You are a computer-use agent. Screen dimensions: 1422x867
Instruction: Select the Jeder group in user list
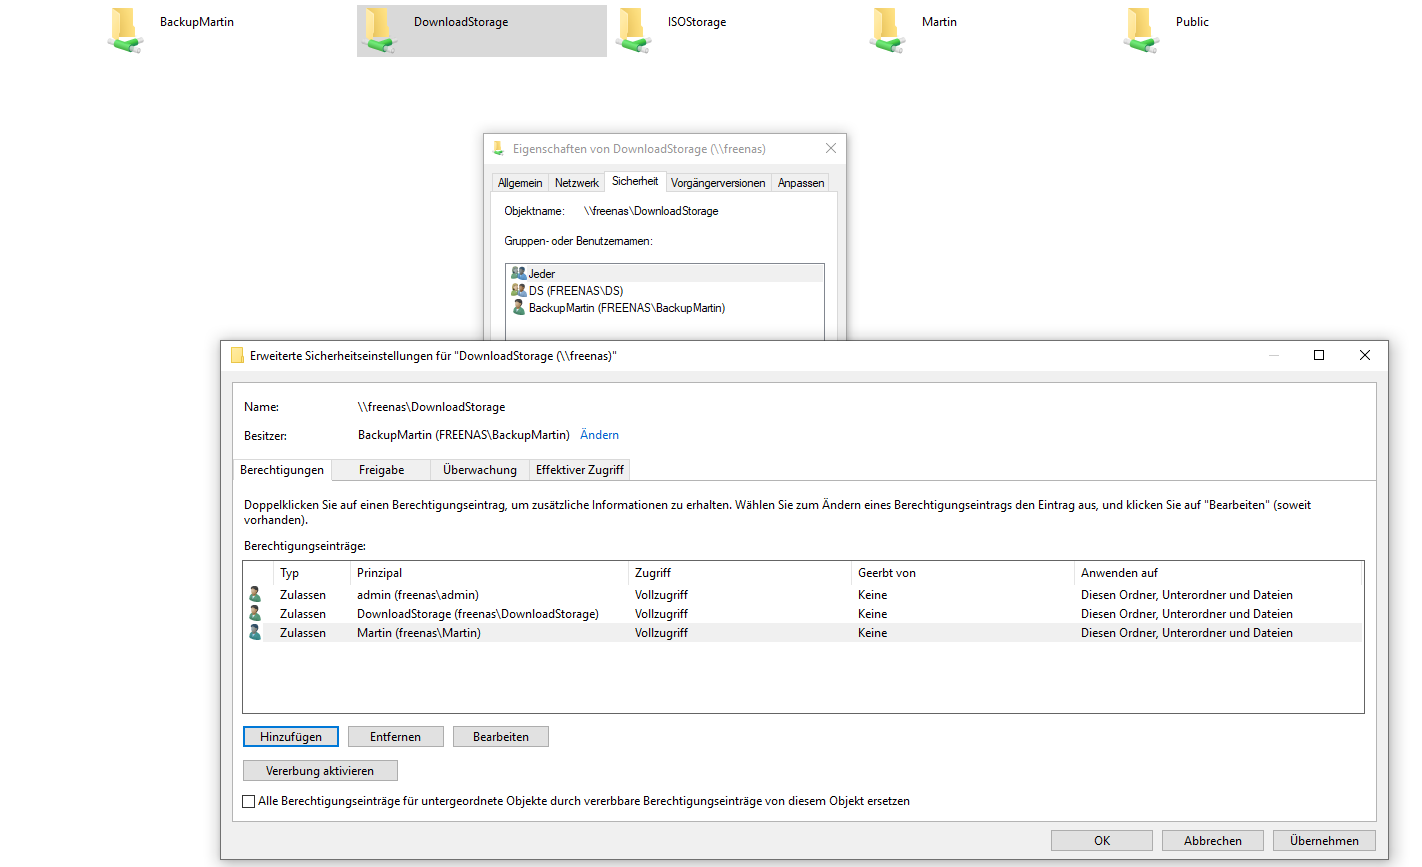pos(542,273)
